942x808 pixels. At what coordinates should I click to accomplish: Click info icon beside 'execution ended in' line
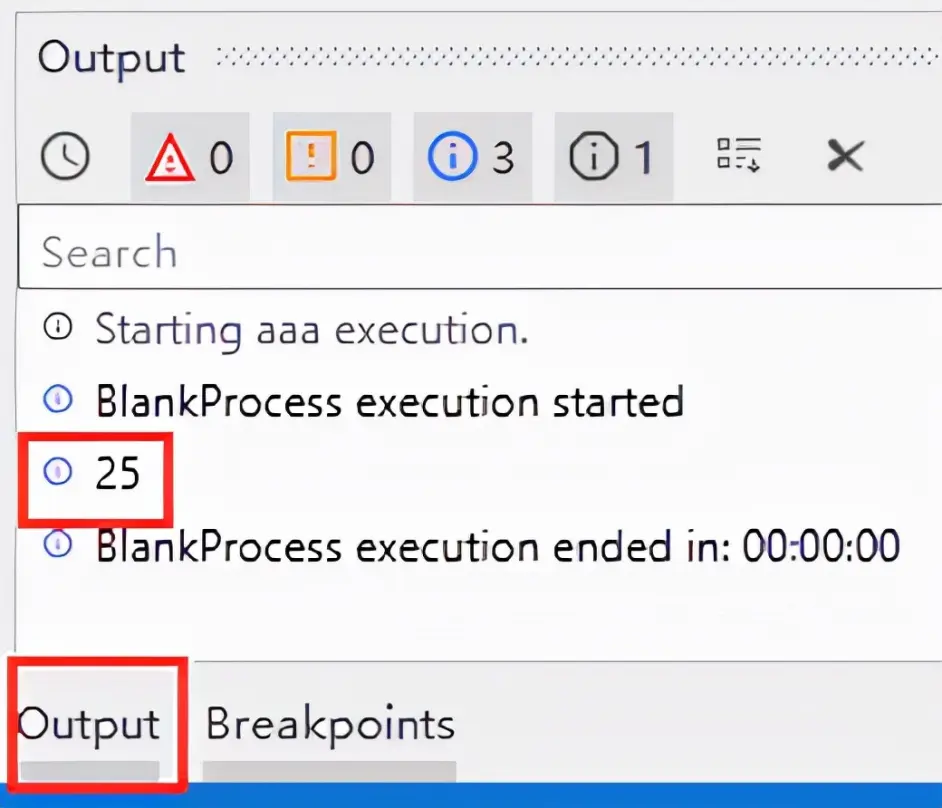click(x=58, y=544)
